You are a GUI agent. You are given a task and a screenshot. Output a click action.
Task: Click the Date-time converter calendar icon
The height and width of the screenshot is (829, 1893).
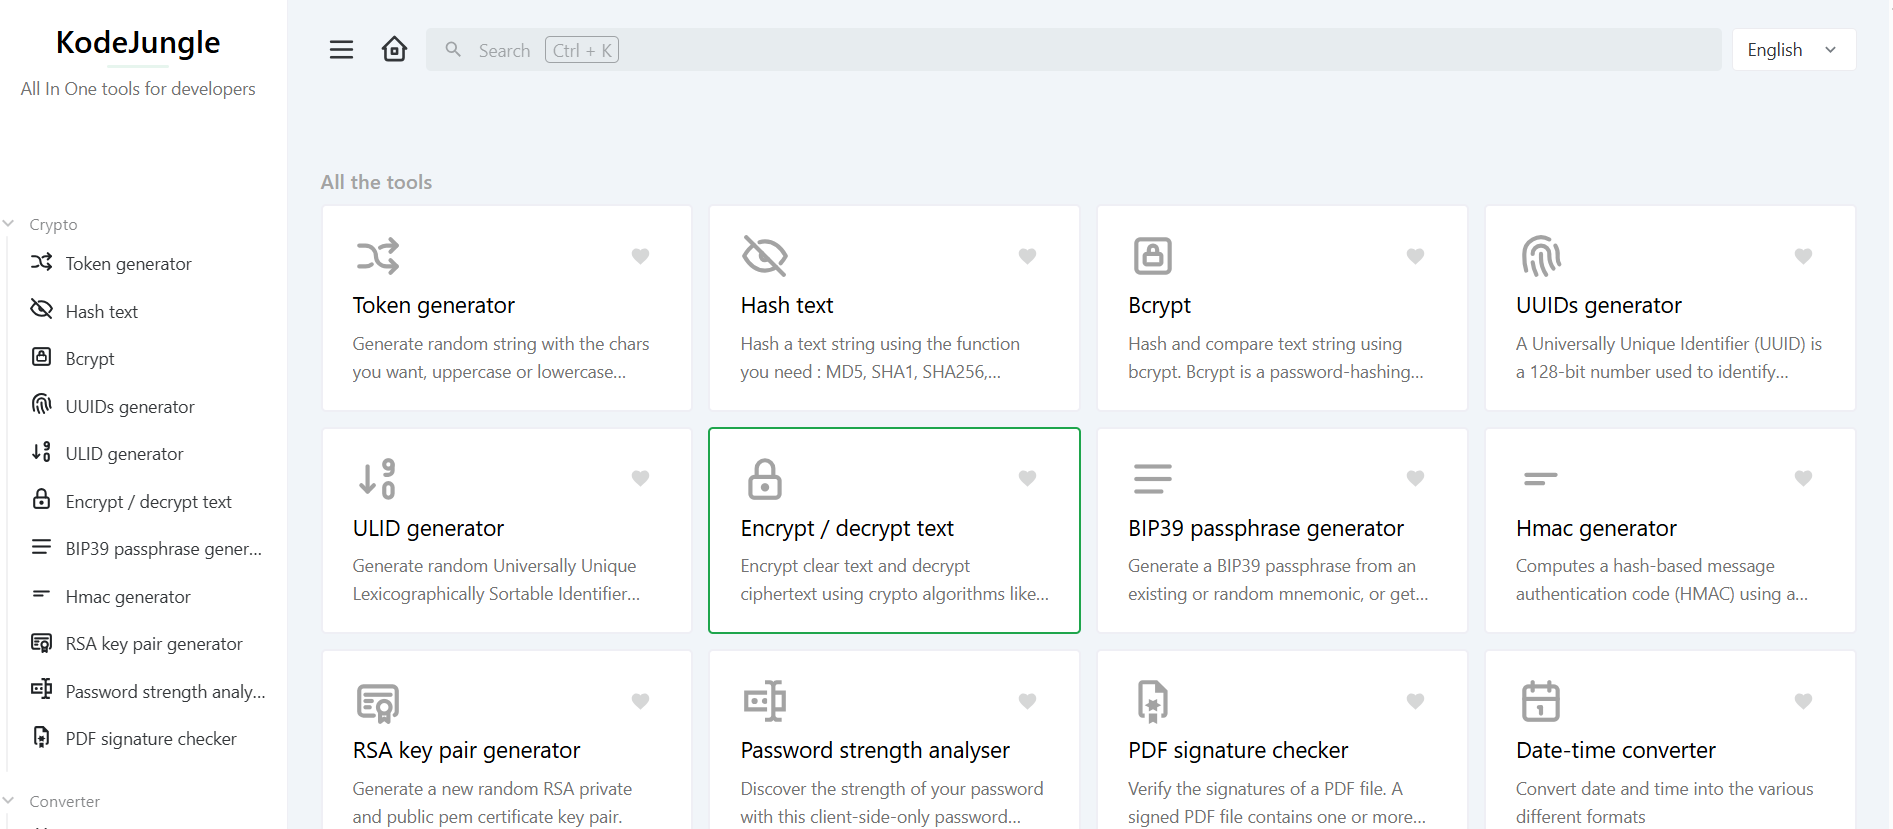[x=1540, y=701]
